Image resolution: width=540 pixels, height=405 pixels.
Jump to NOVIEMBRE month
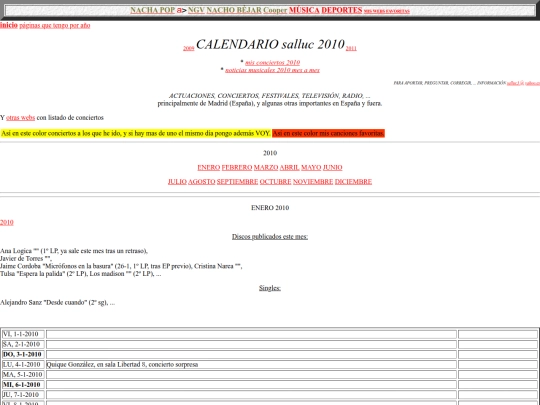(x=313, y=181)
